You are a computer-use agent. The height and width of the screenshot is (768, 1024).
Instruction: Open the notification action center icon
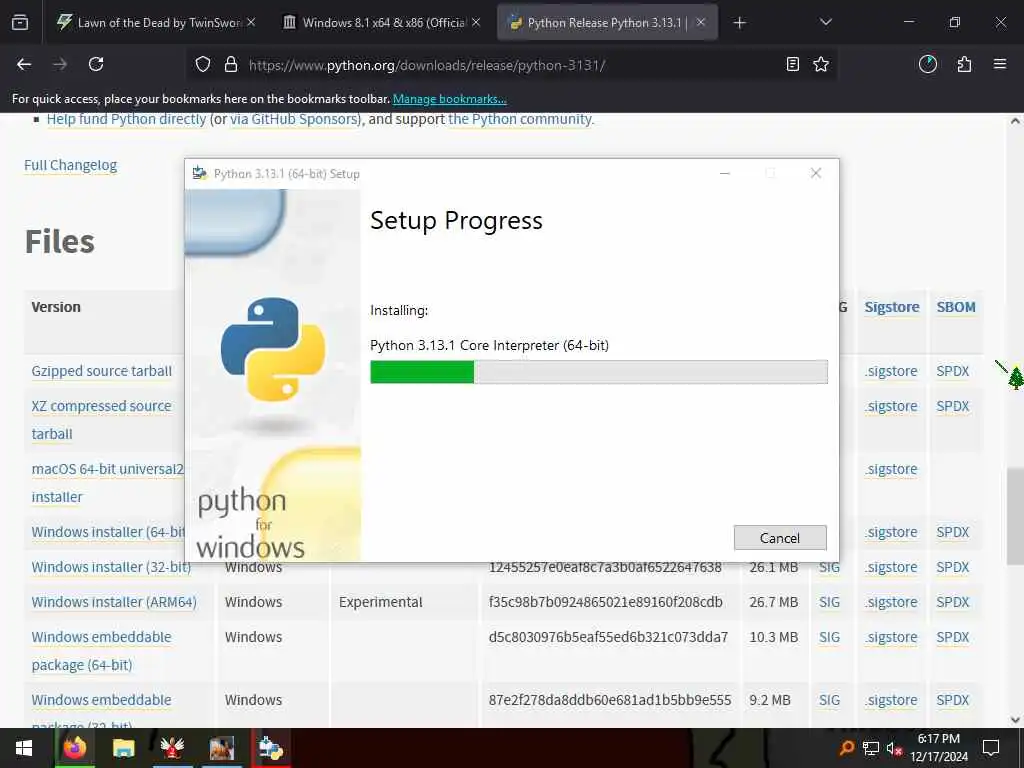point(991,748)
